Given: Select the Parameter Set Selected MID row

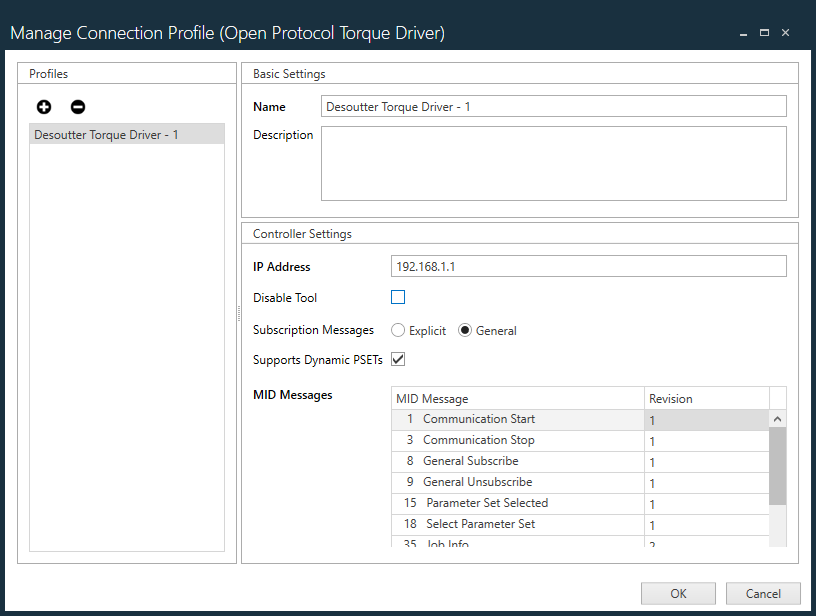Looking at the screenshot, I should [x=500, y=503].
